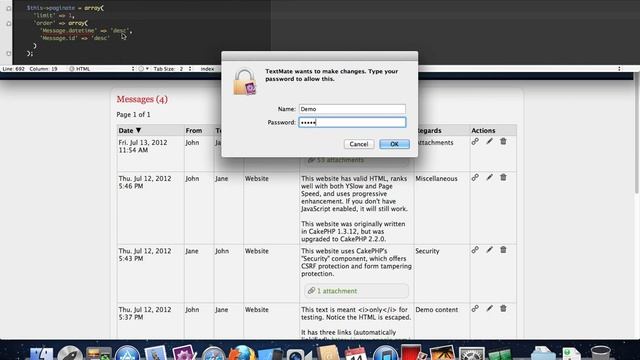Click link icon in the Miscellaneous row
640x360 pixels.
pos(475,178)
